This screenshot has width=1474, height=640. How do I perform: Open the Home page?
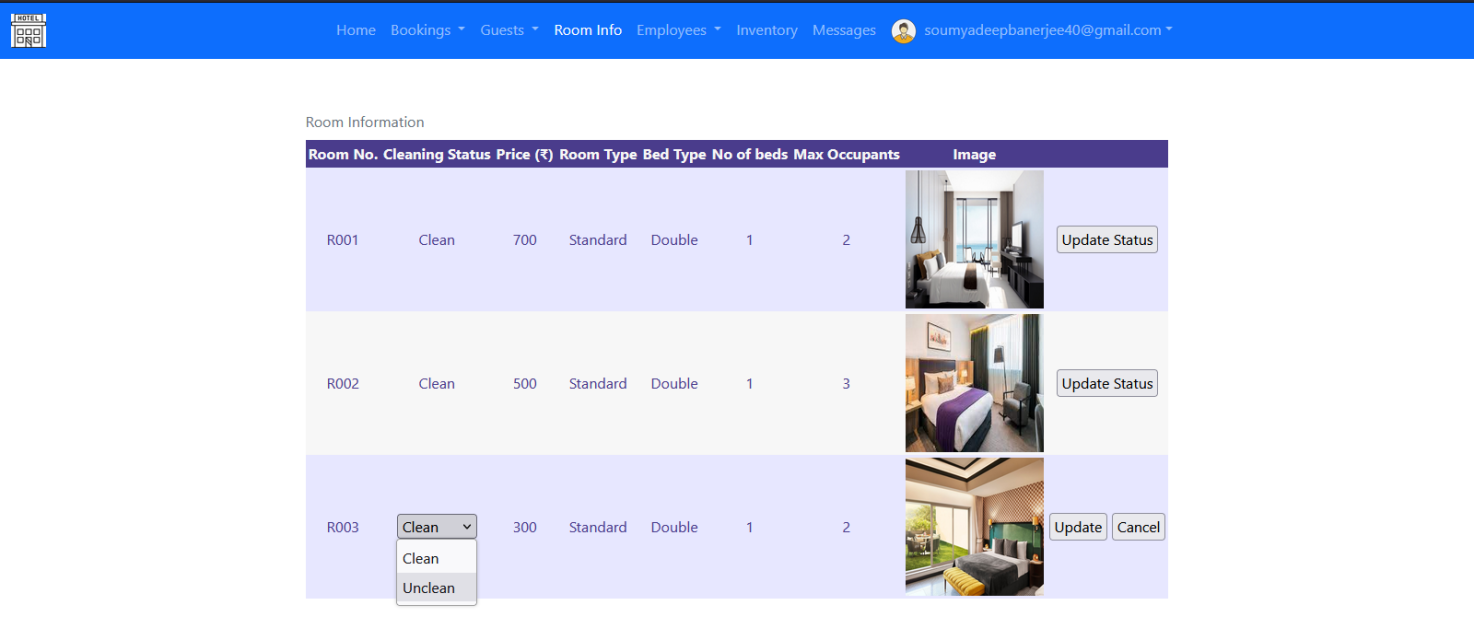pyautogui.click(x=356, y=30)
